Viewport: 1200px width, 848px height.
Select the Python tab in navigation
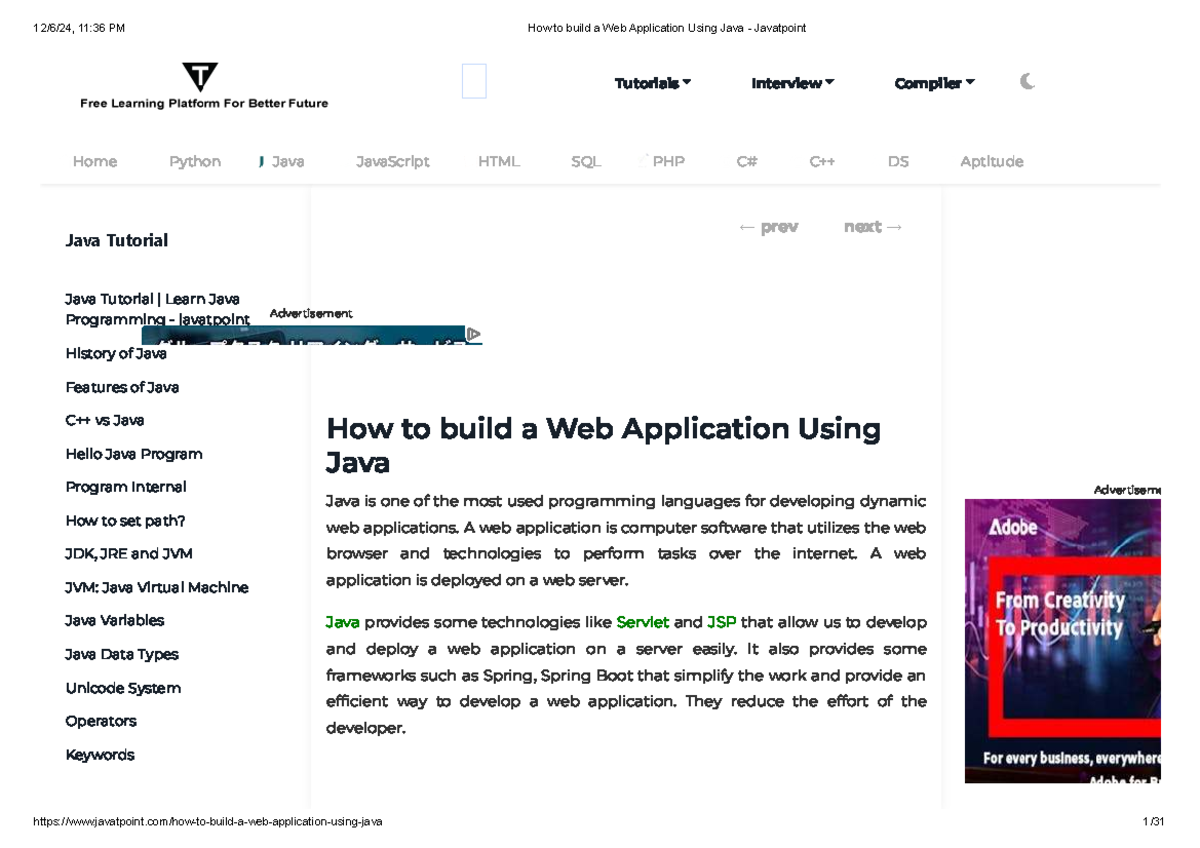coord(195,161)
